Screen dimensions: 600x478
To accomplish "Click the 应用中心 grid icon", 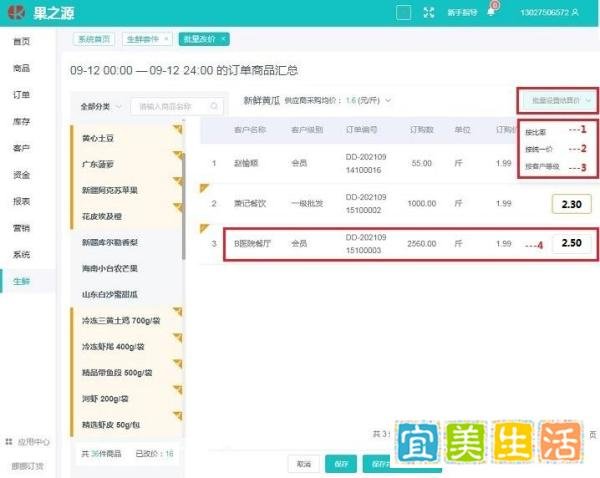I will click(x=9, y=442).
